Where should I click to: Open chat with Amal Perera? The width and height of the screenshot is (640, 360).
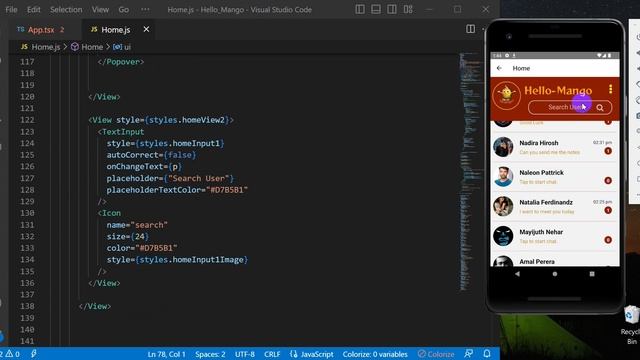point(555,260)
